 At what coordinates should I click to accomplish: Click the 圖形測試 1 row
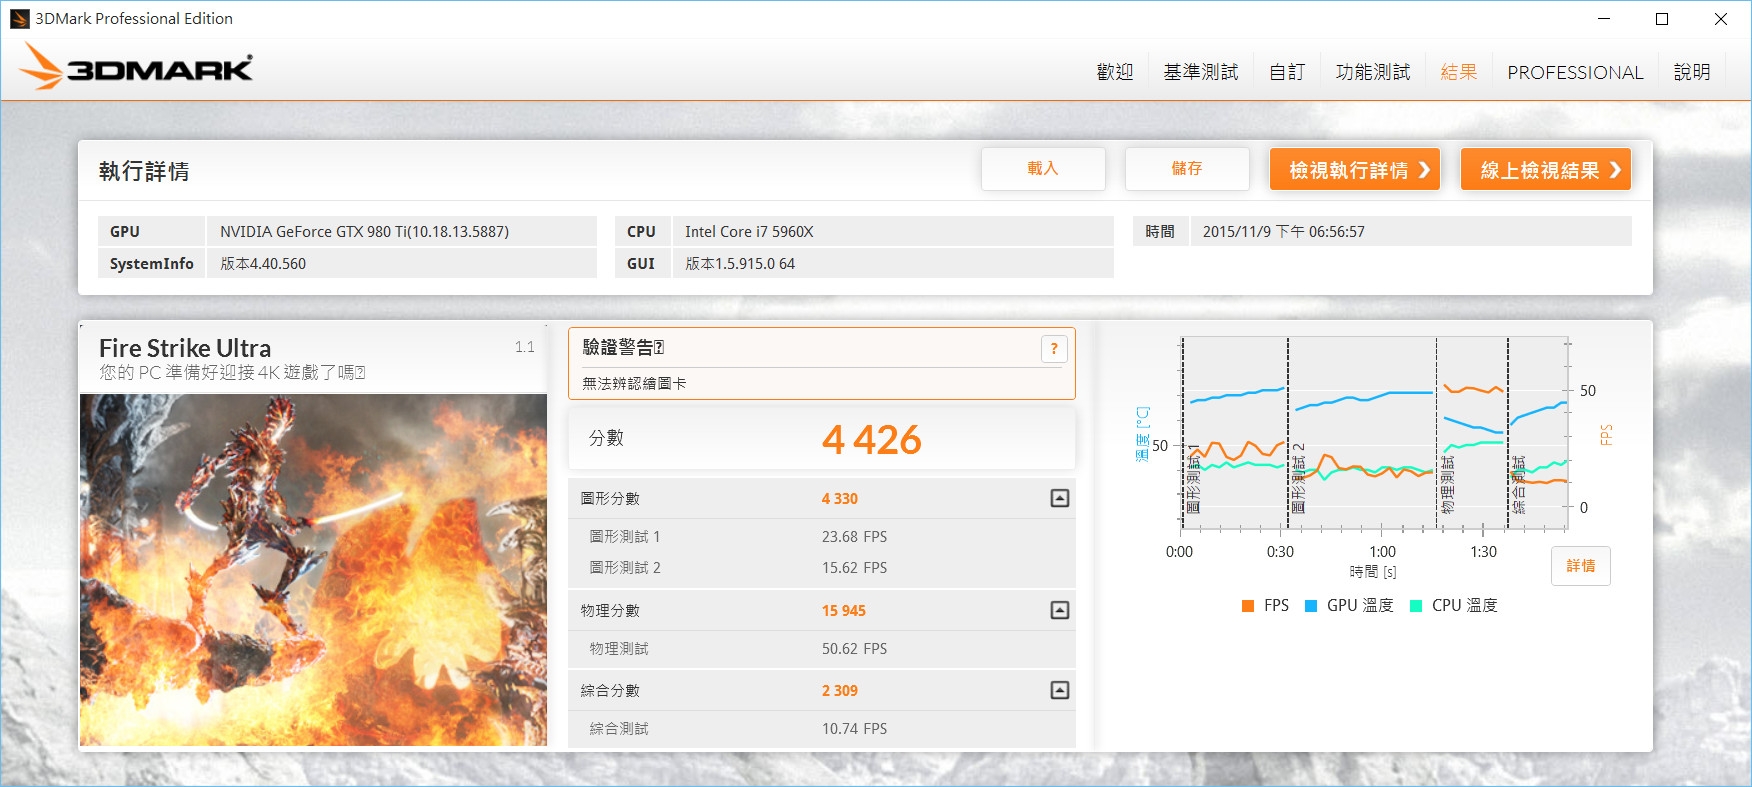822,537
